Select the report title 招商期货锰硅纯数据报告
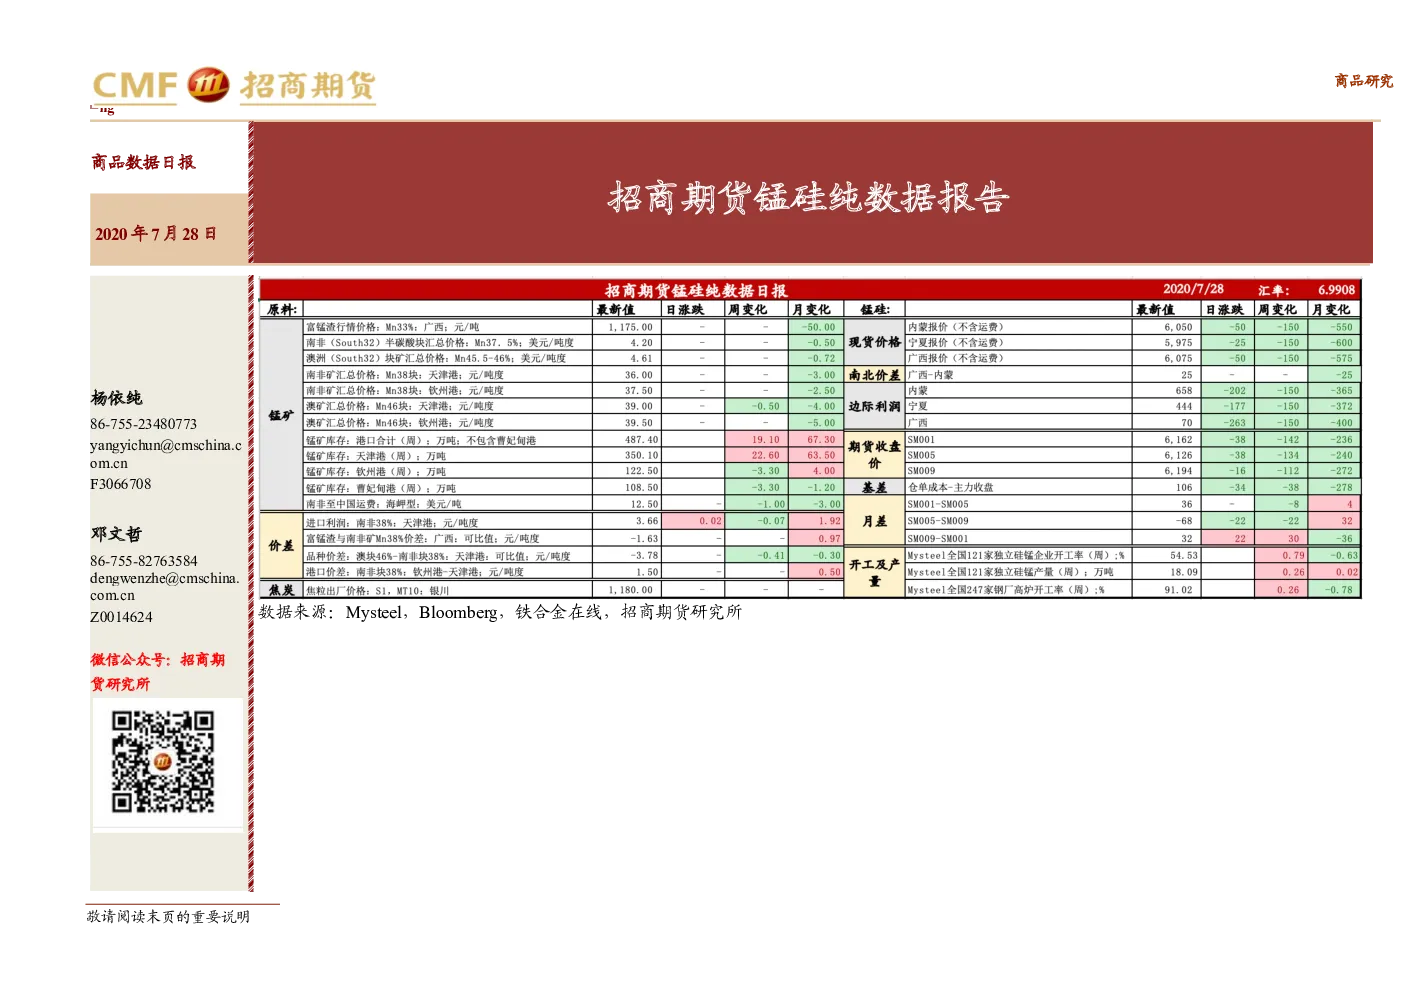This screenshot has height=992, width=1403. tap(809, 197)
